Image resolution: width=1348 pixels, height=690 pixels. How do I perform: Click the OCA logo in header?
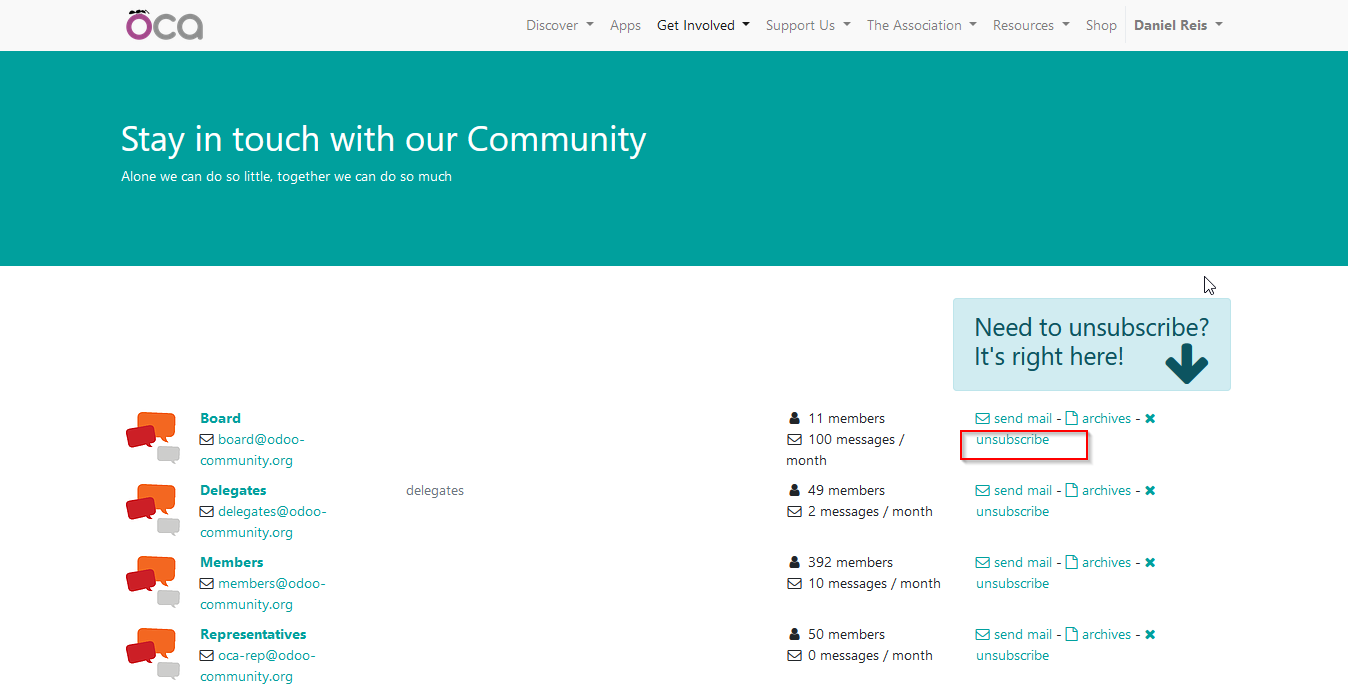pos(165,25)
